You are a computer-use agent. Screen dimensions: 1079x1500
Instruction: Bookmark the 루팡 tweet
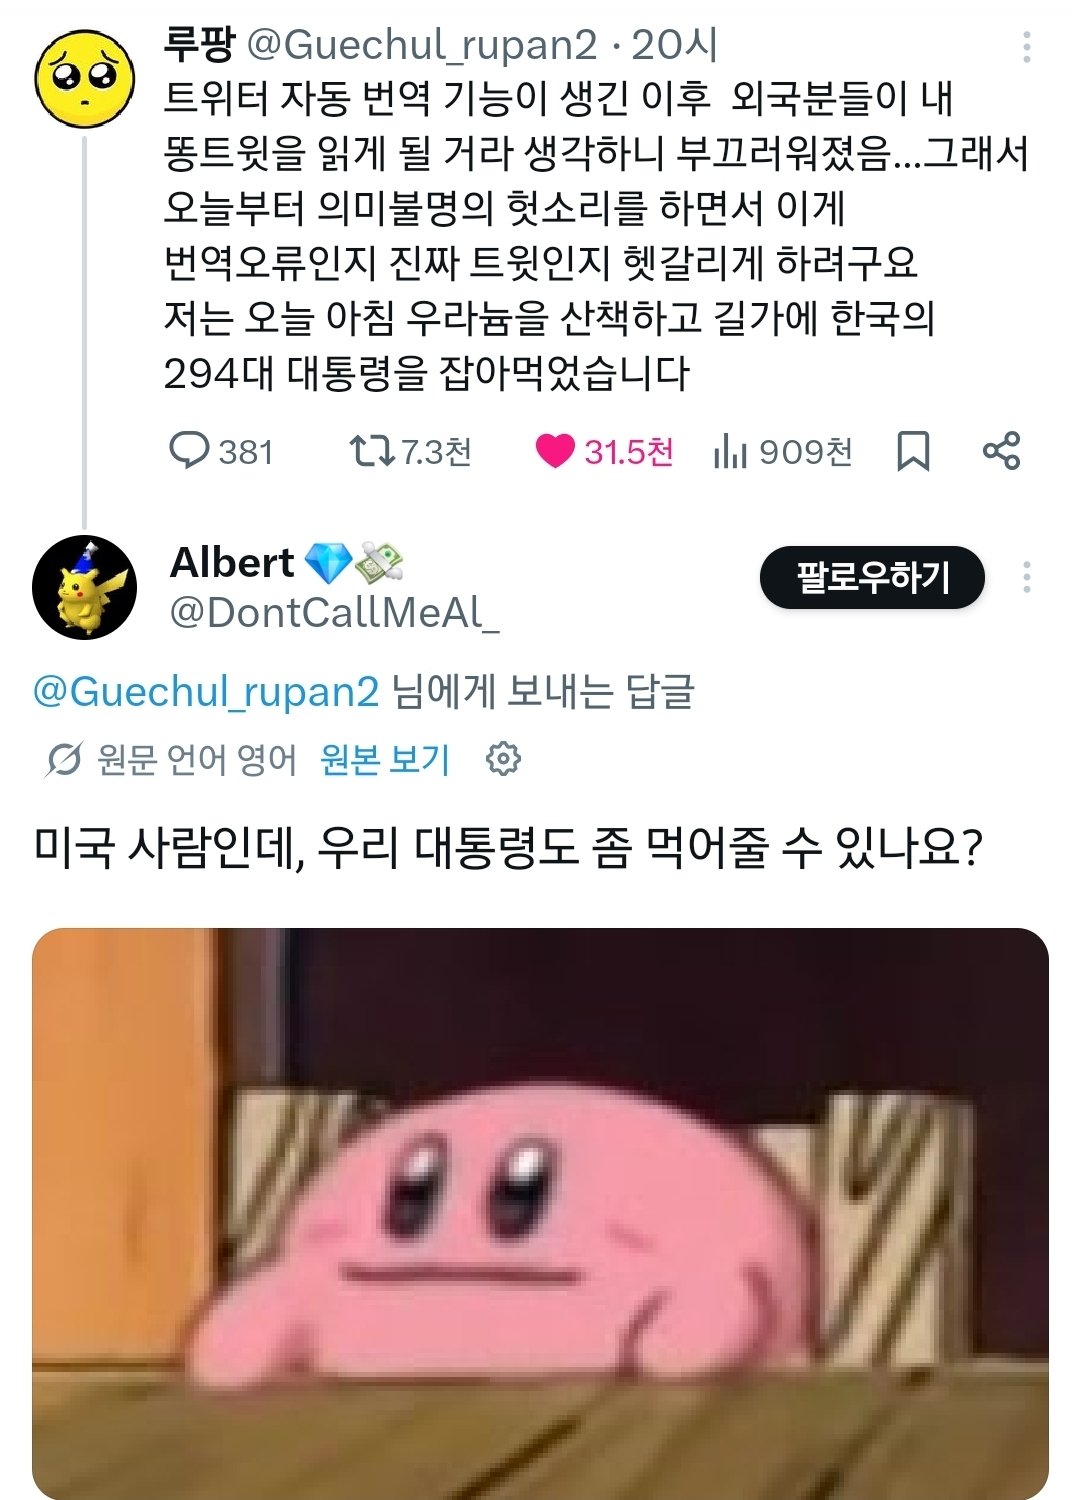click(913, 452)
